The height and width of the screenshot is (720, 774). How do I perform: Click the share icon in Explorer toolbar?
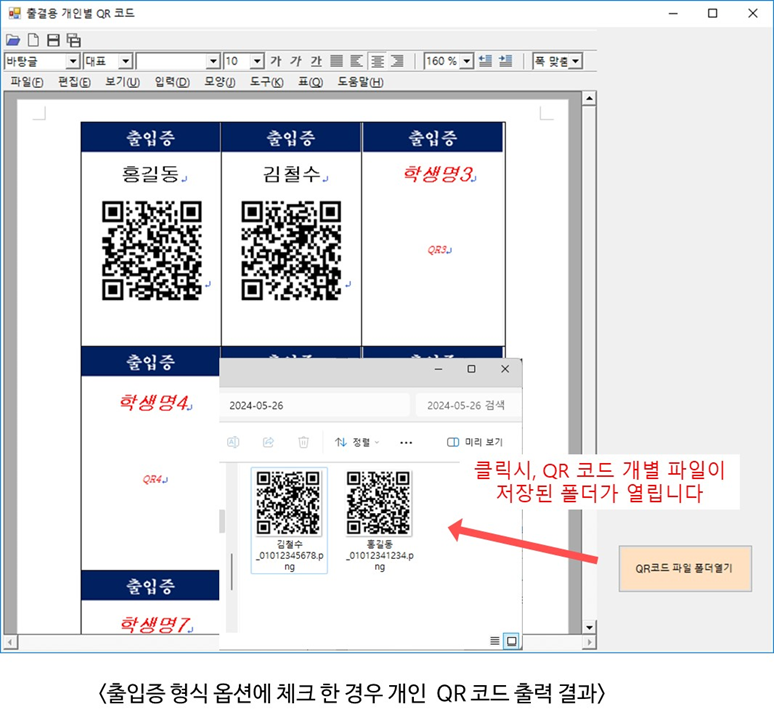pyautogui.click(x=268, y=442)
